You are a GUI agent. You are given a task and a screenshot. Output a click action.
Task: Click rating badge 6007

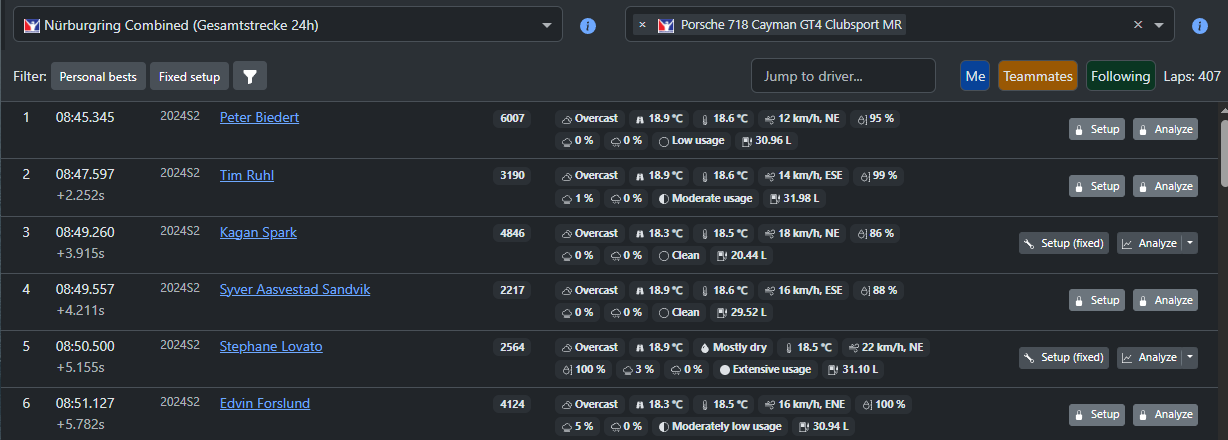(512, 118)
